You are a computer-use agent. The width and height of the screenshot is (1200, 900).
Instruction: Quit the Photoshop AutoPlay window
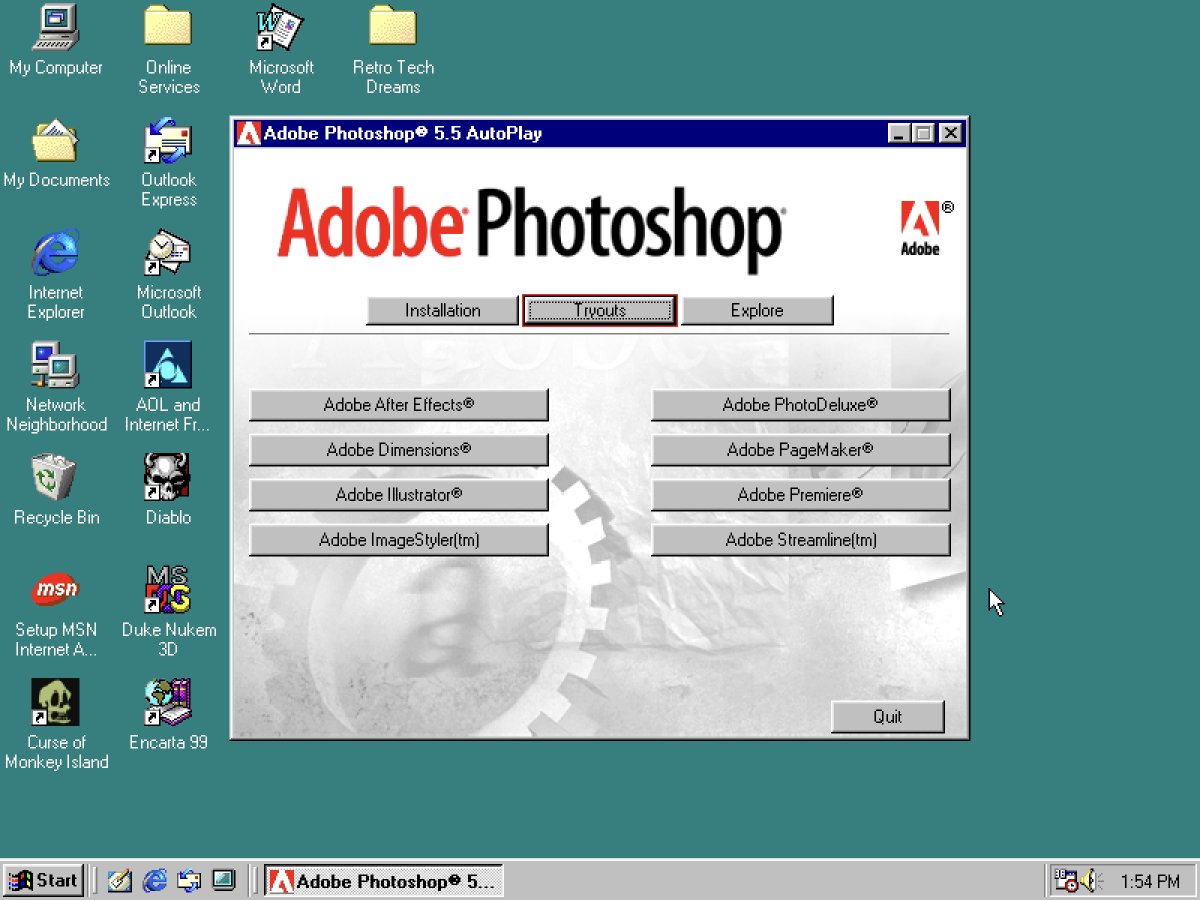[888, 716]
